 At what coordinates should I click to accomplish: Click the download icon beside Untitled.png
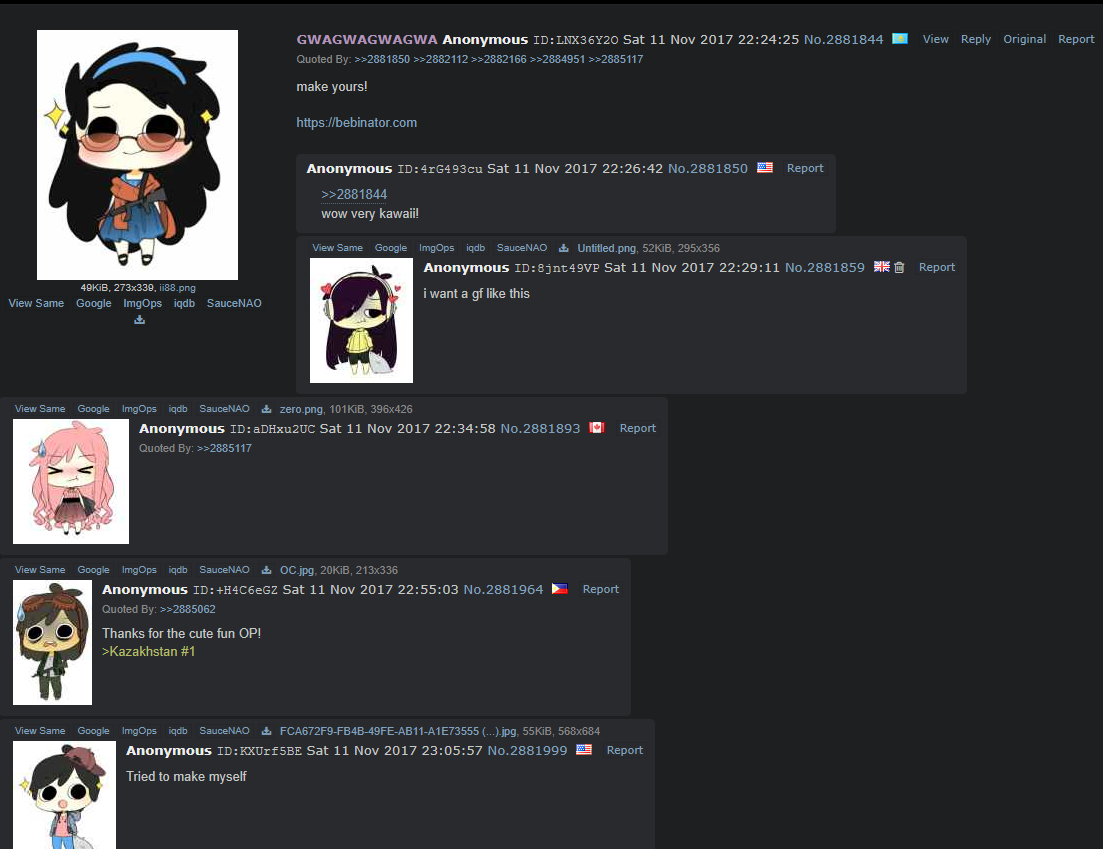[563, 248]
